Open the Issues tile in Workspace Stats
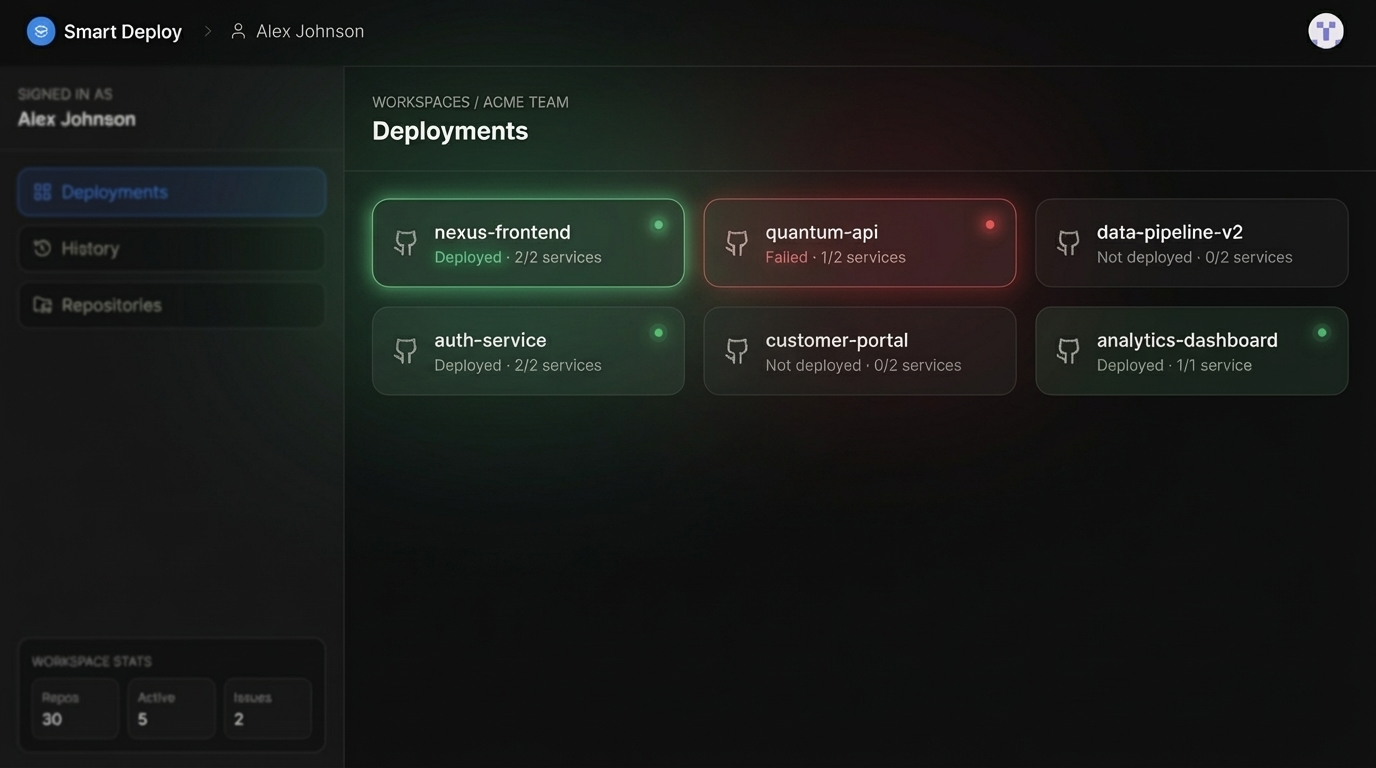Image resolution: width=1376 pixels, height=768 pixels. tap(267, 708)
